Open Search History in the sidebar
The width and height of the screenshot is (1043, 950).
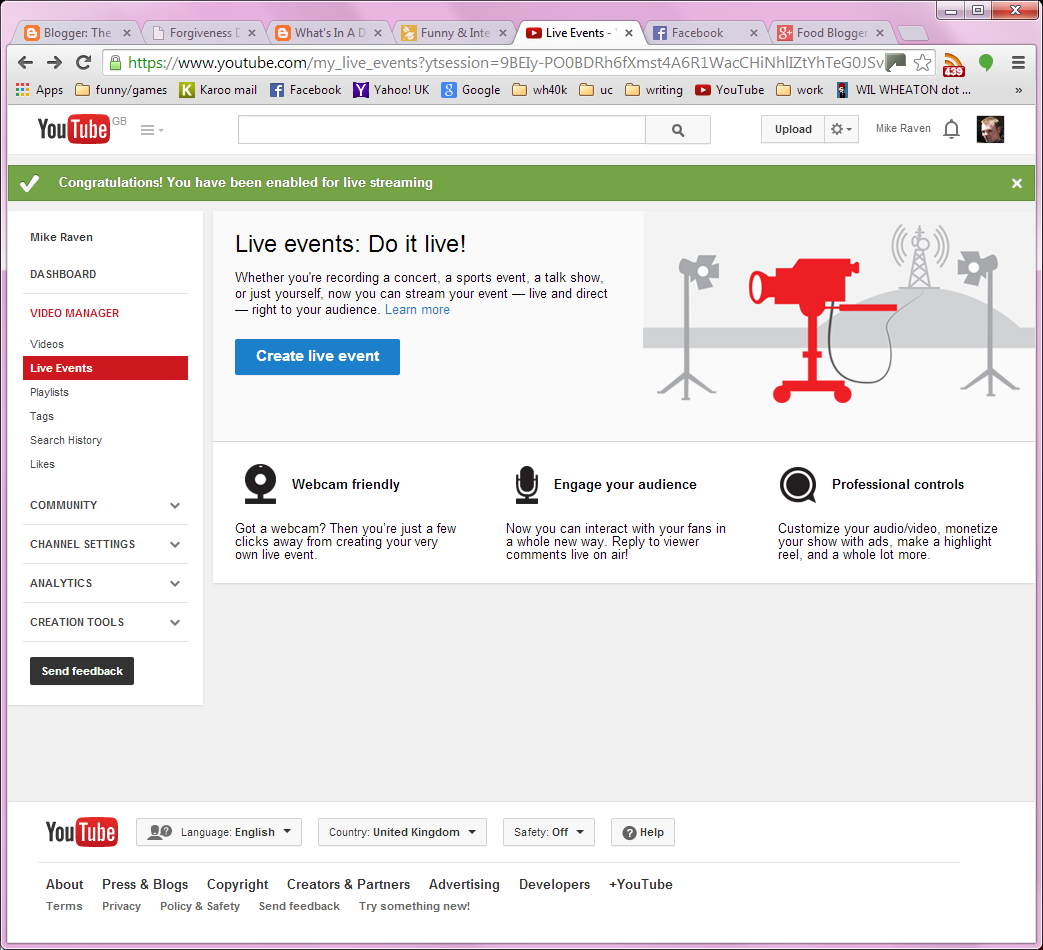[x=66, y=440]
